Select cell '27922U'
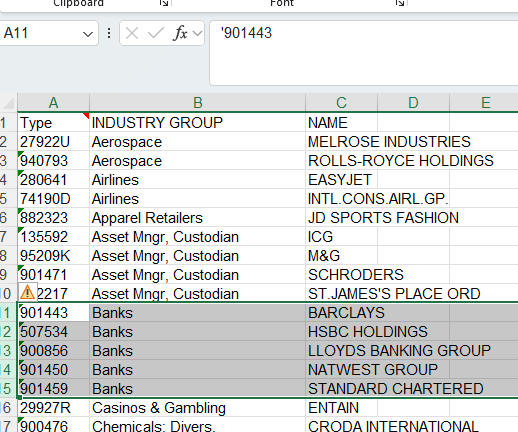The height and width of the screenshot is (432, 518). pos(53,142)
